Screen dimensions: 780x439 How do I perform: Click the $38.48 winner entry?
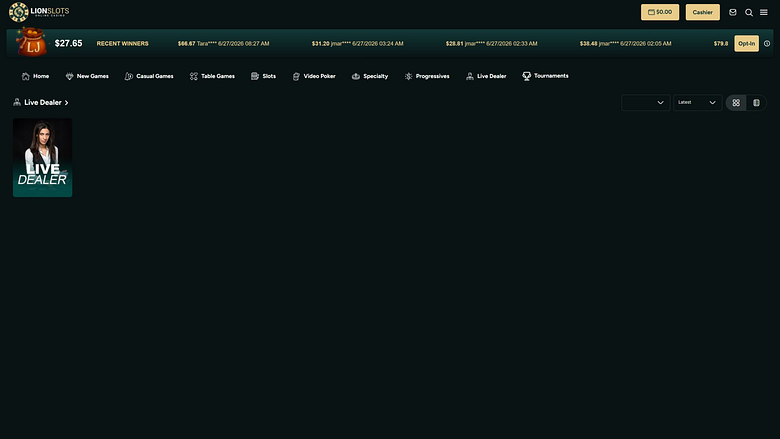coord(625,43)
